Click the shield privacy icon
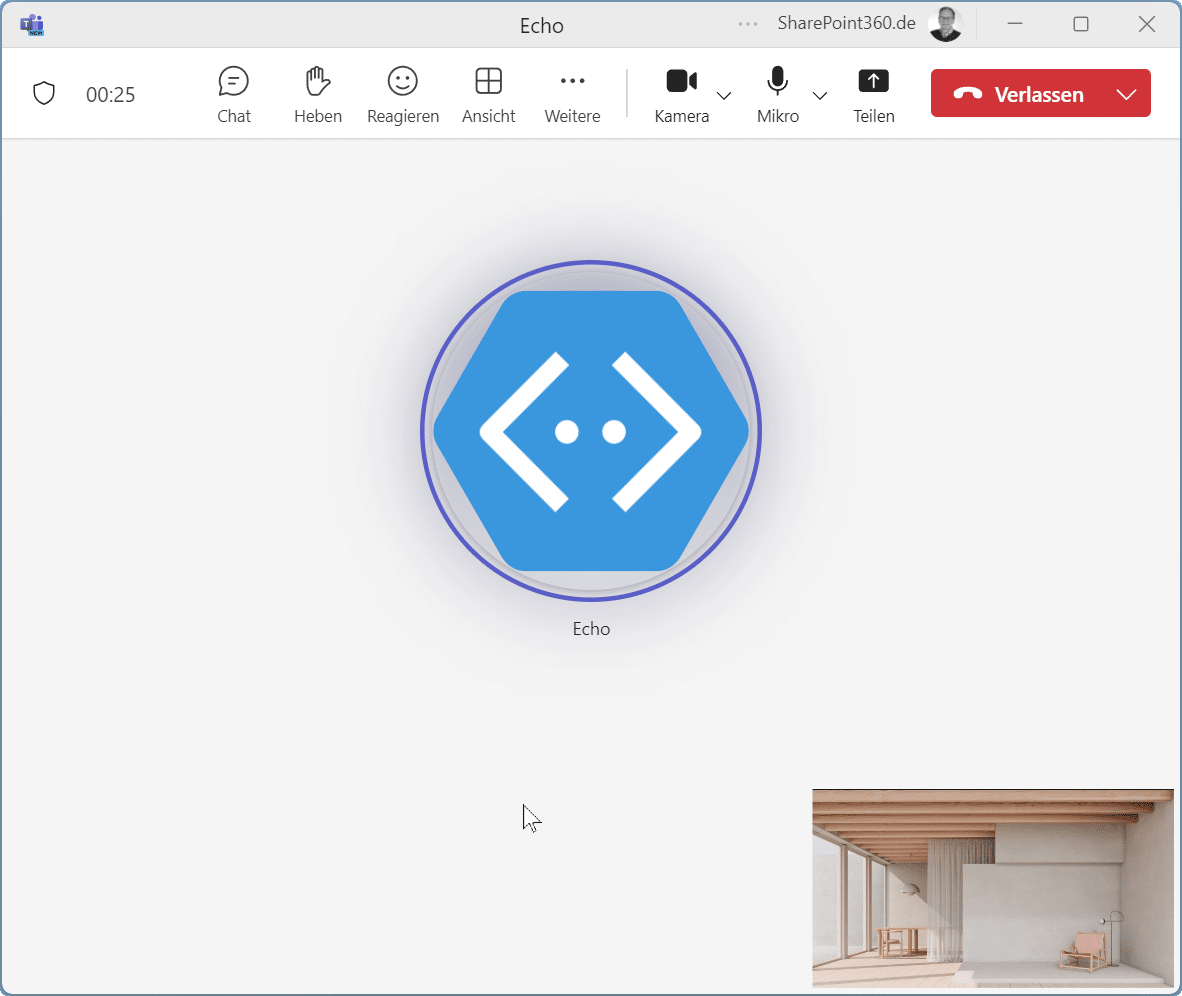 pyautogui.click(x=44, y=94)
